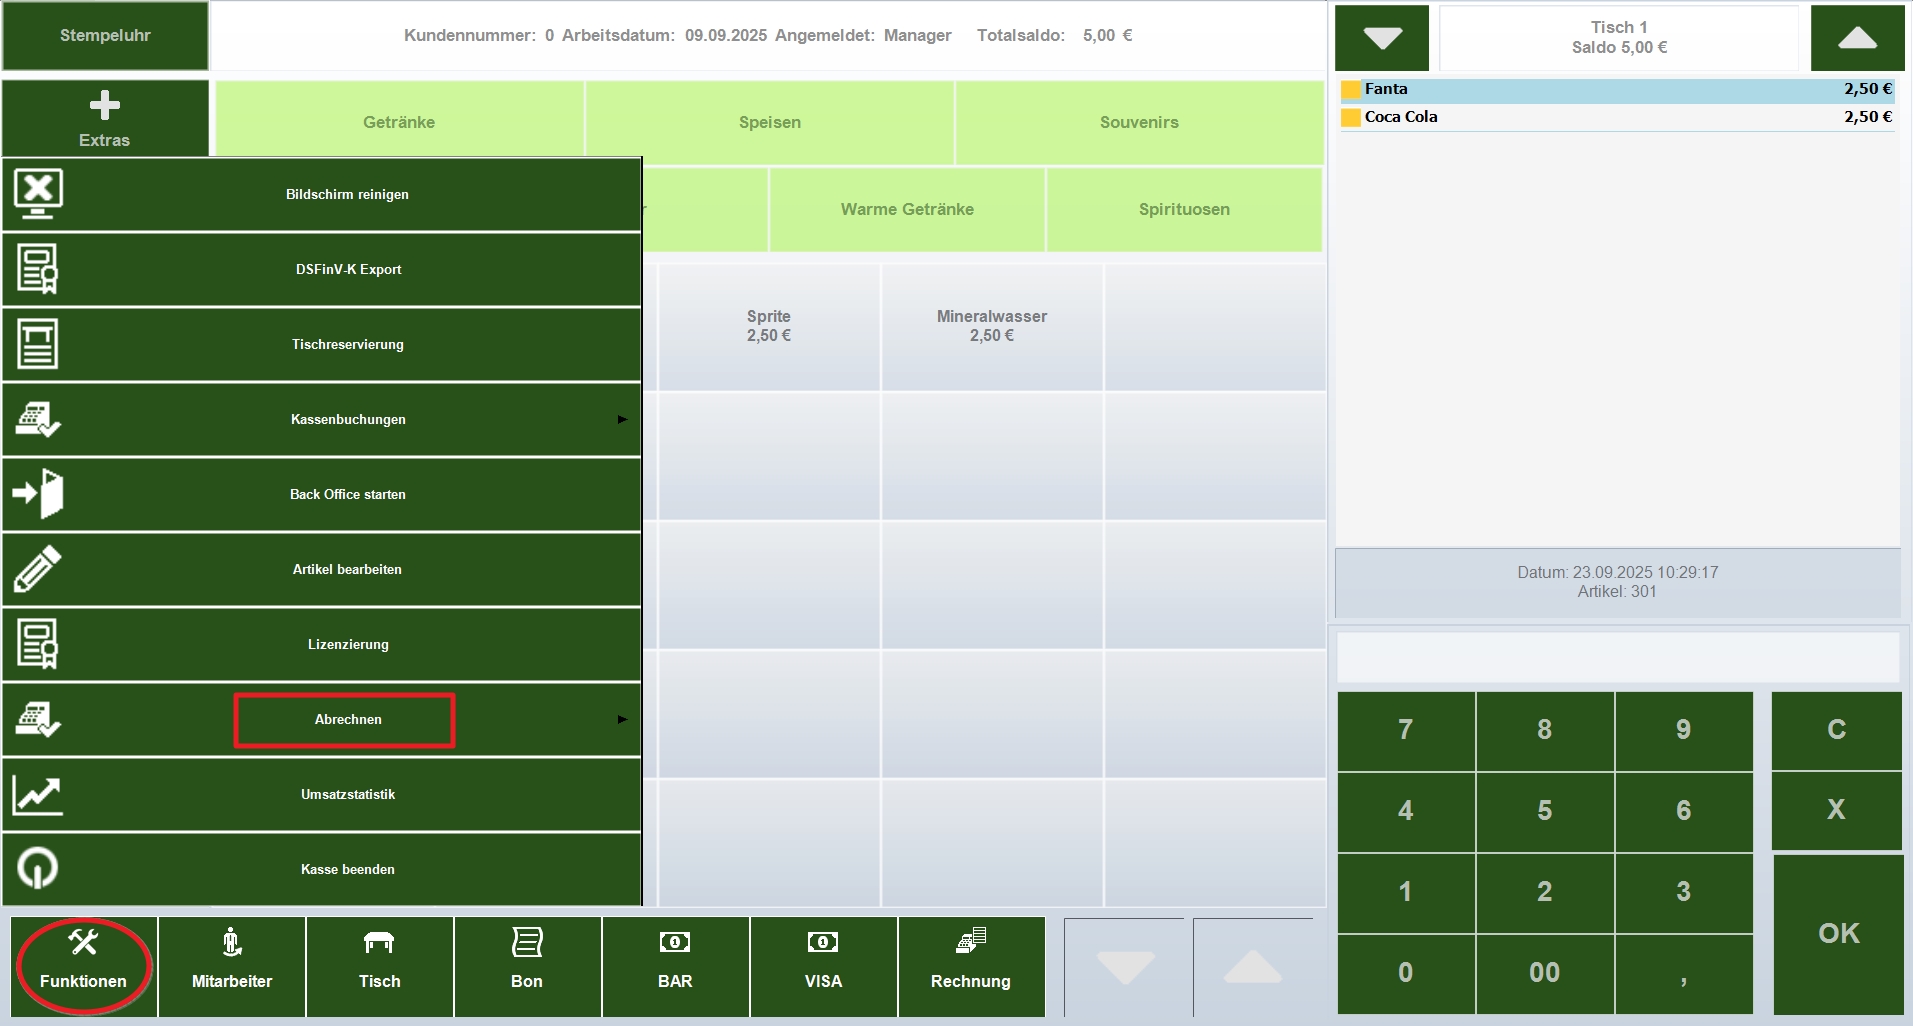Click the numeric entry field above keypad
Screen dimensions: 1913x1026
point(1618,657)
